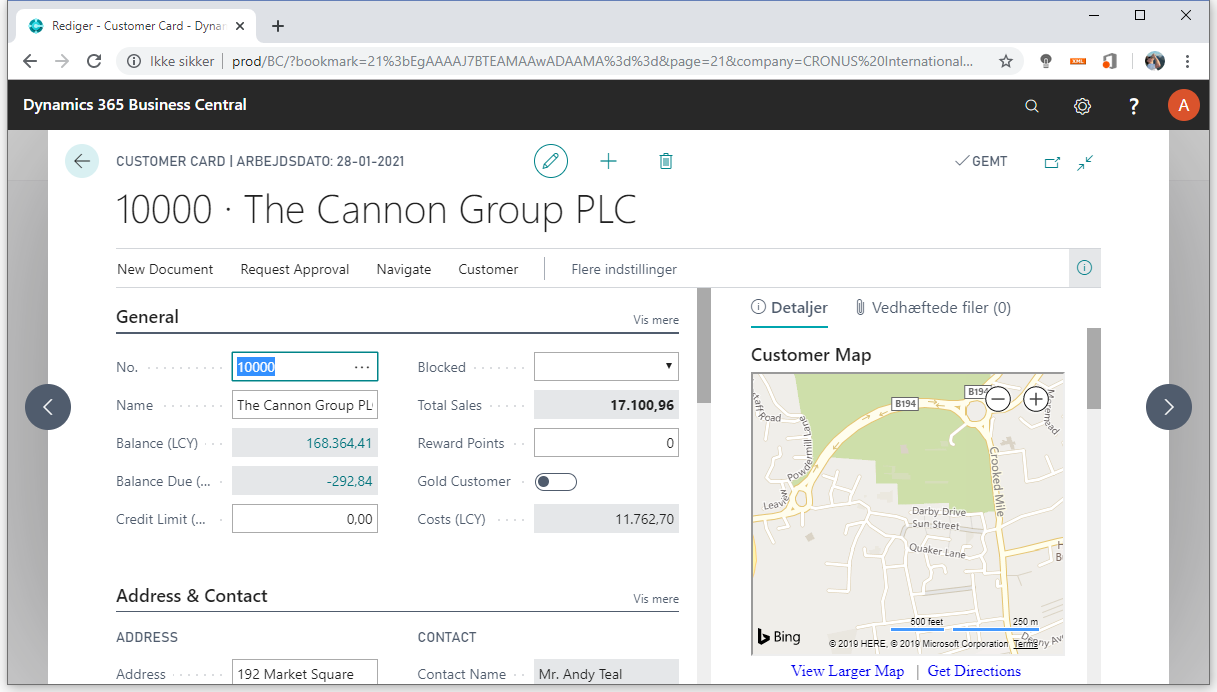Open the Customer menu
Screen dimensions: 1217x692
(x=488, y=269)
